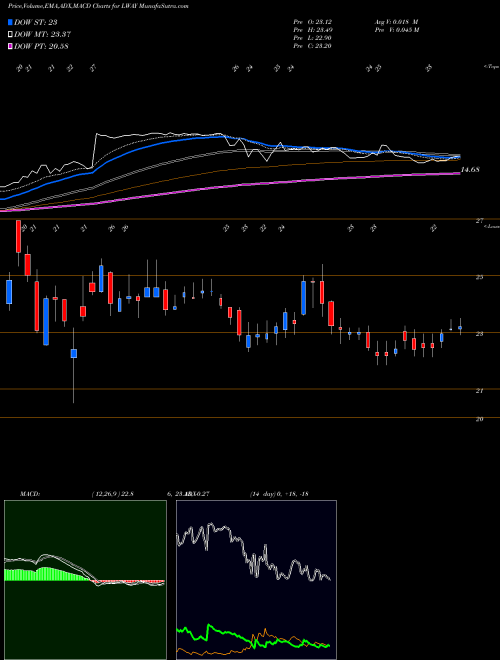Select the 'DOW MT: 23.37' legend label

pos(42,35)
